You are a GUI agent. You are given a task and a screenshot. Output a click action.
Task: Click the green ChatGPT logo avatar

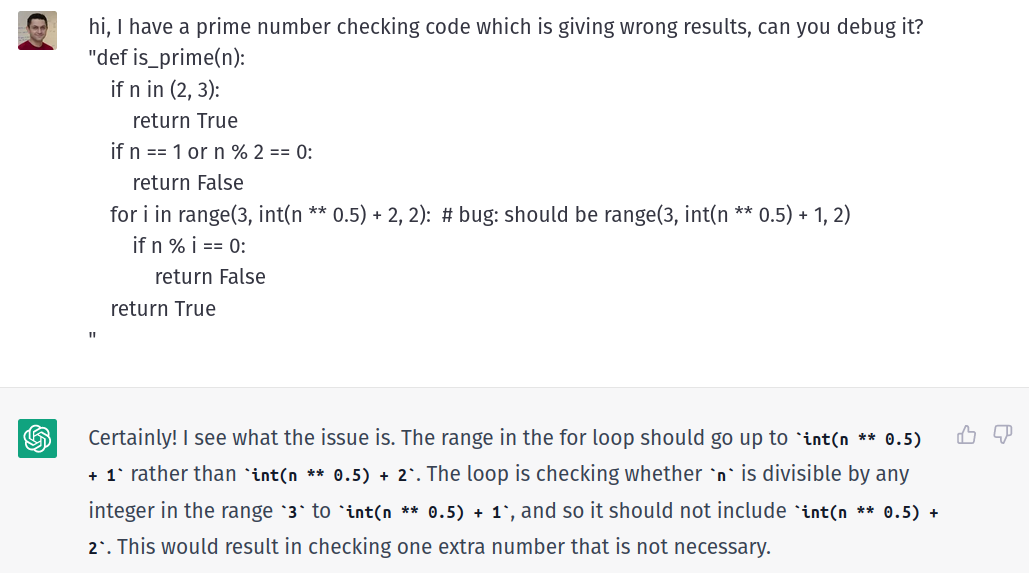pyautogui.click(x=37, y=438)
